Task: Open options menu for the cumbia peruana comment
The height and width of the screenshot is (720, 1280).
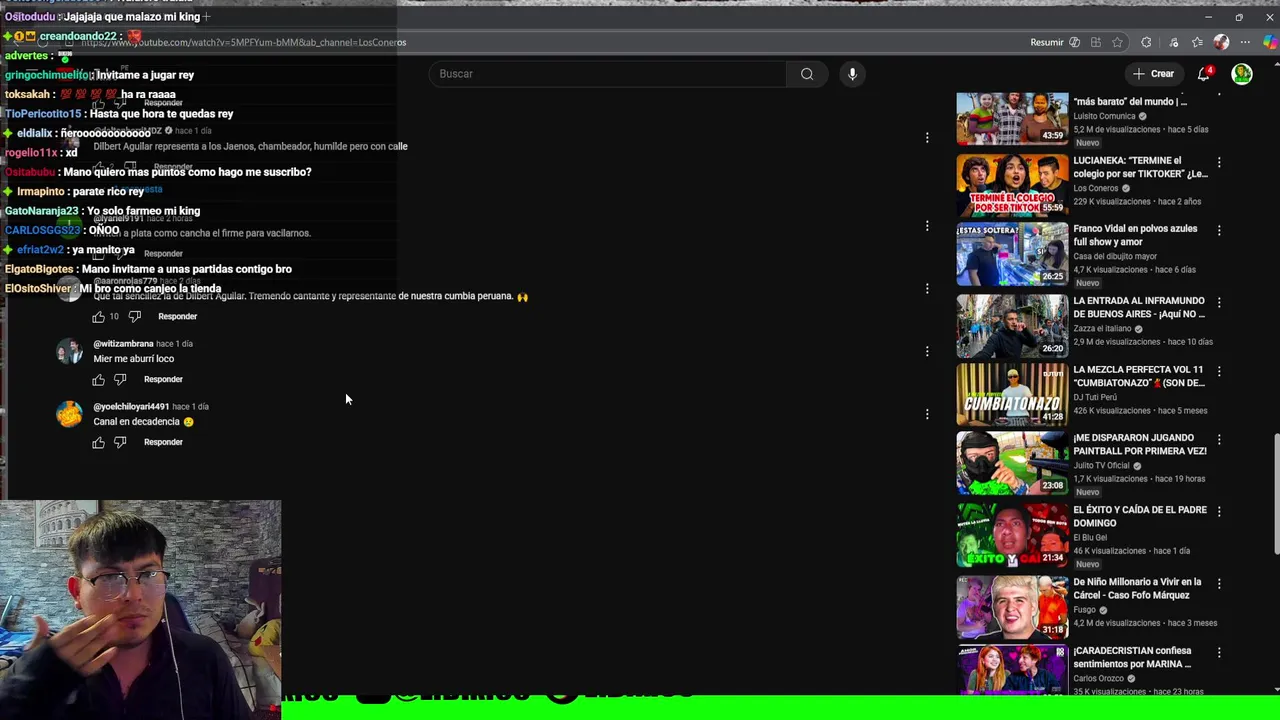Action: pos(927,288)
